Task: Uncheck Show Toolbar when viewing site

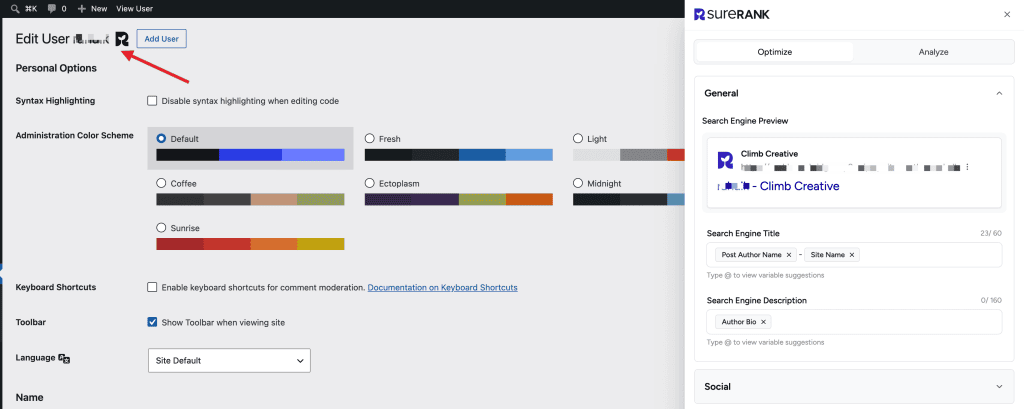Action: [x=152, y=322]
